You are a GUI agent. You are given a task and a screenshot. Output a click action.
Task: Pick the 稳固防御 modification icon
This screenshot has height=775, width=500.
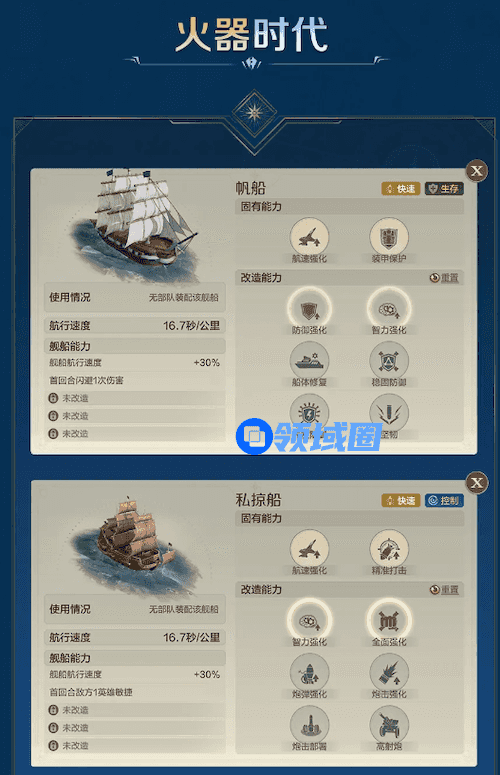pyautogui.click(x=389, y=361)
